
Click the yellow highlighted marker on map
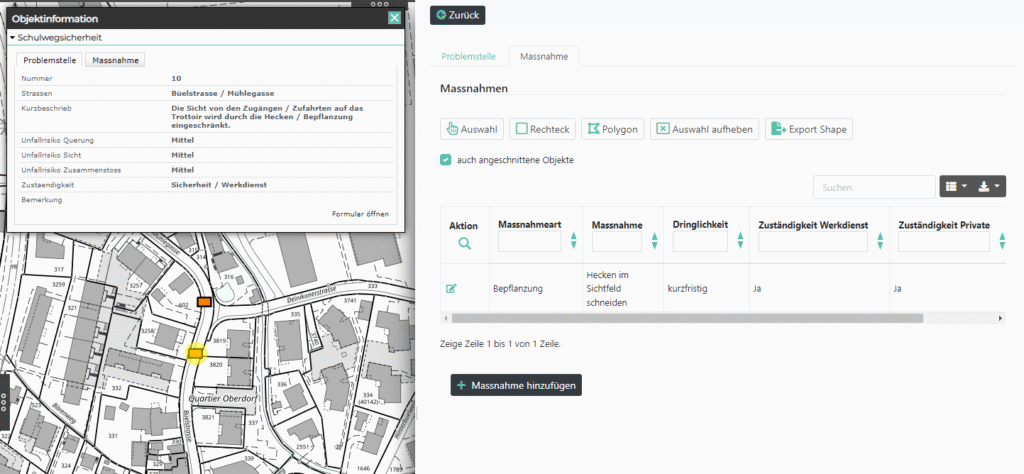[196, 352]
